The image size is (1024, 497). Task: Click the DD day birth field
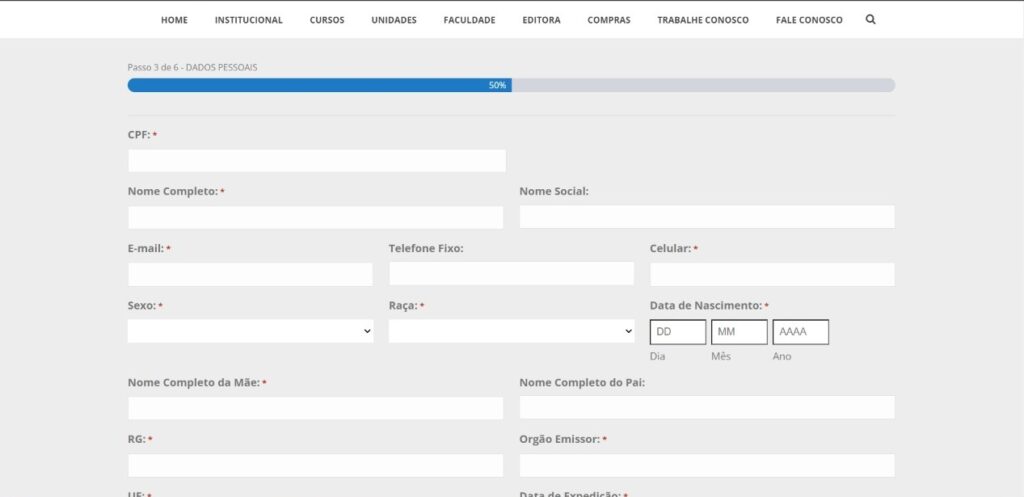tap(678, 332)
